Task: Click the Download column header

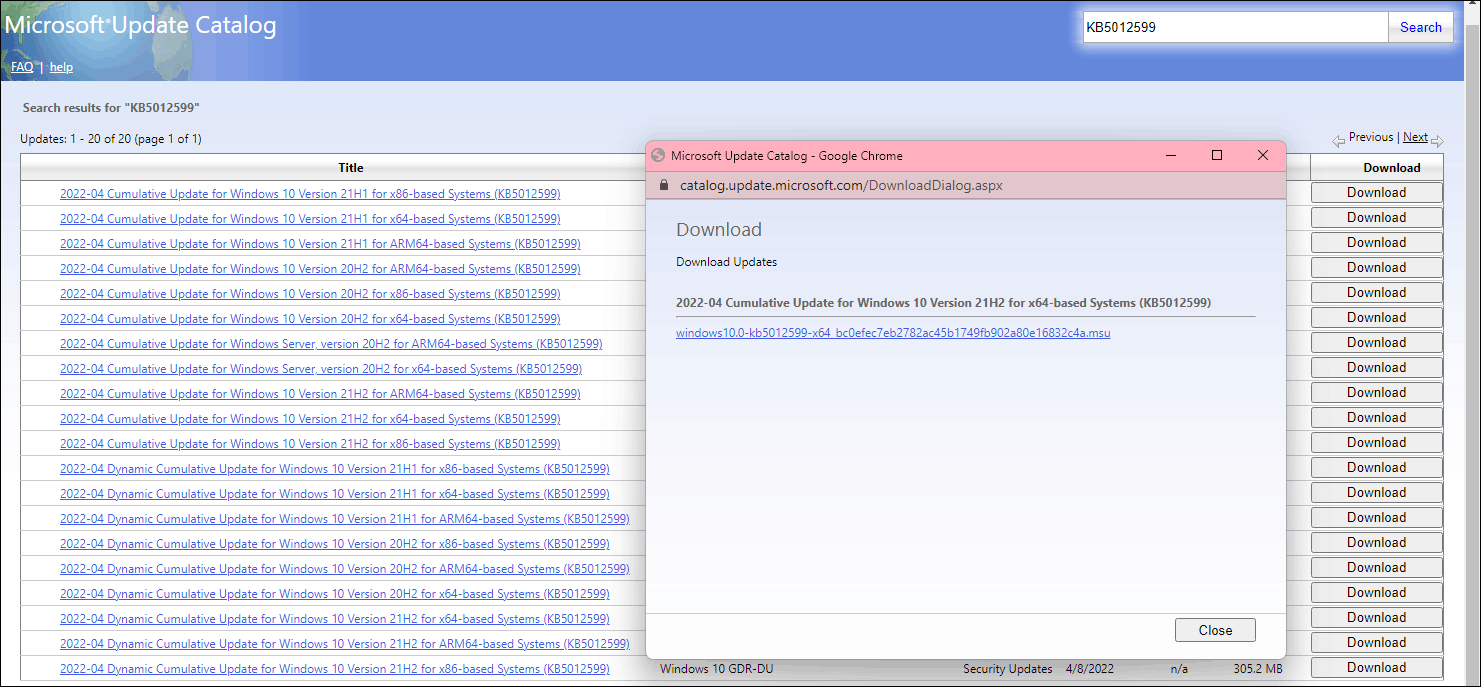Action: point(1391,168)
